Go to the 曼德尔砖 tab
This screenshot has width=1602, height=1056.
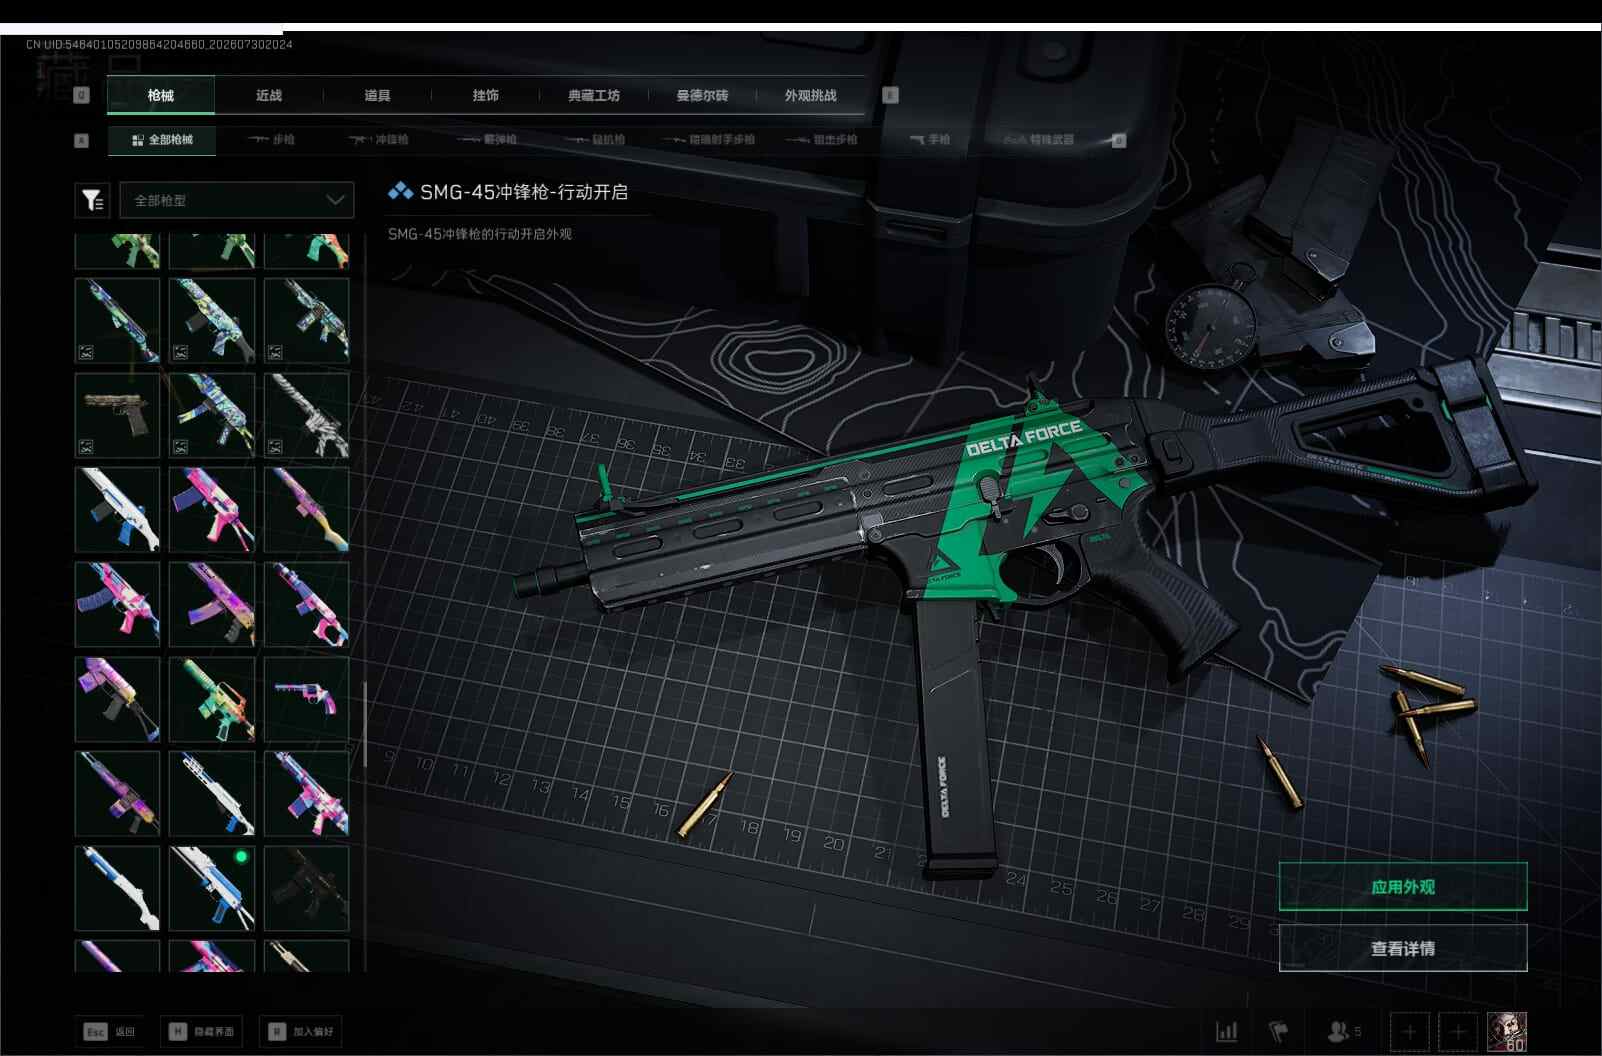[702, 95]
